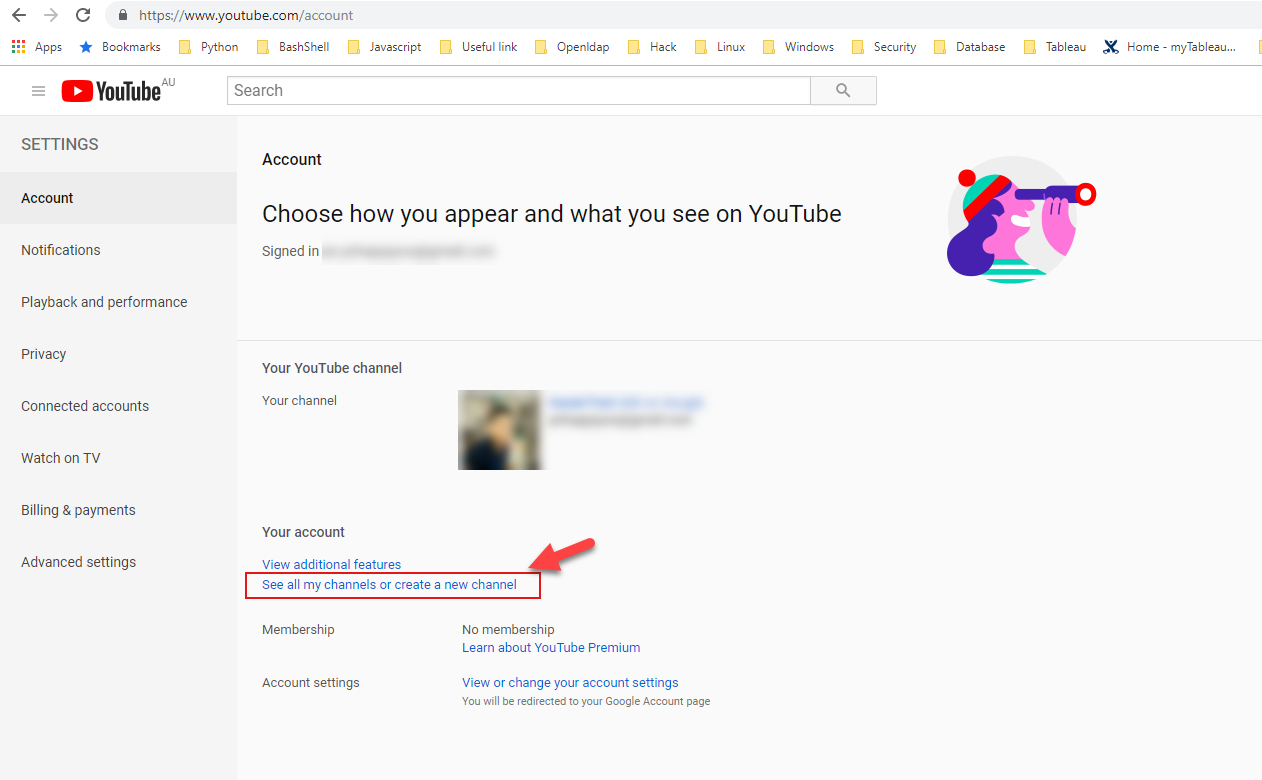Screen dimensions: 1262x780
Task: Open Advanced settings
Action: [x=118, y=562]
